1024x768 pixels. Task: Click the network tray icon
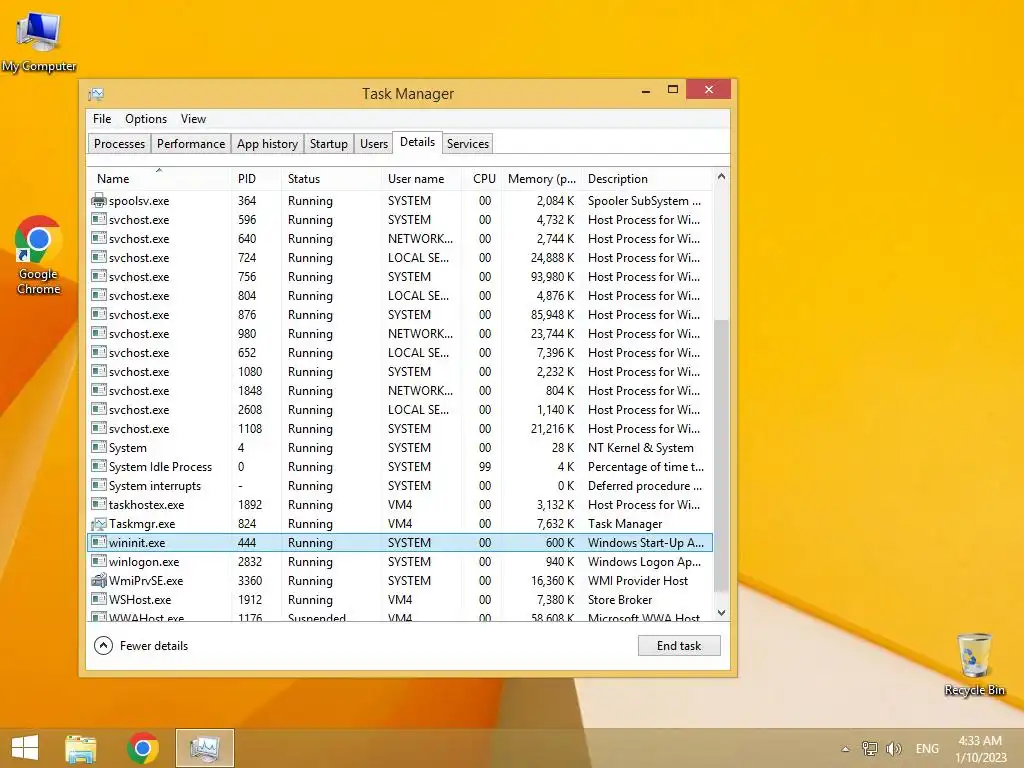[869, 749]
